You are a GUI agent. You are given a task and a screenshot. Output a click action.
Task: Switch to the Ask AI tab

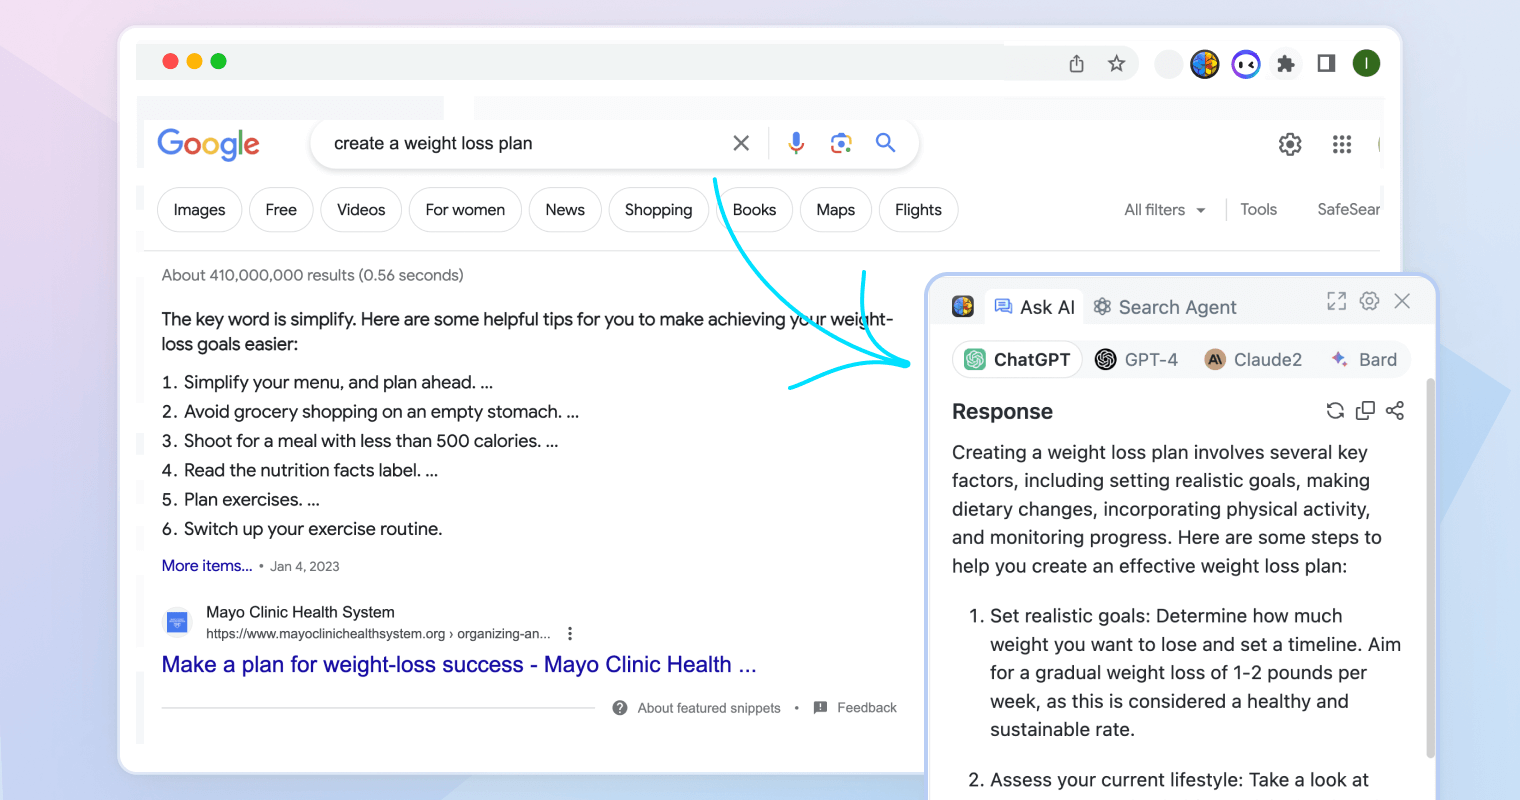tap(1035, 307)
